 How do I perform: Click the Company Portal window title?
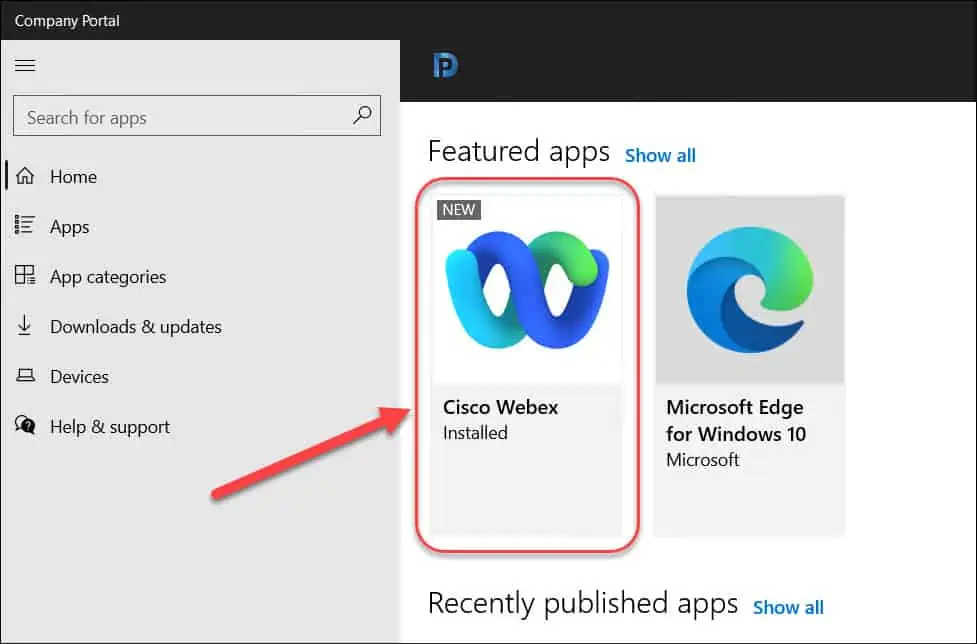click(67, 21)
